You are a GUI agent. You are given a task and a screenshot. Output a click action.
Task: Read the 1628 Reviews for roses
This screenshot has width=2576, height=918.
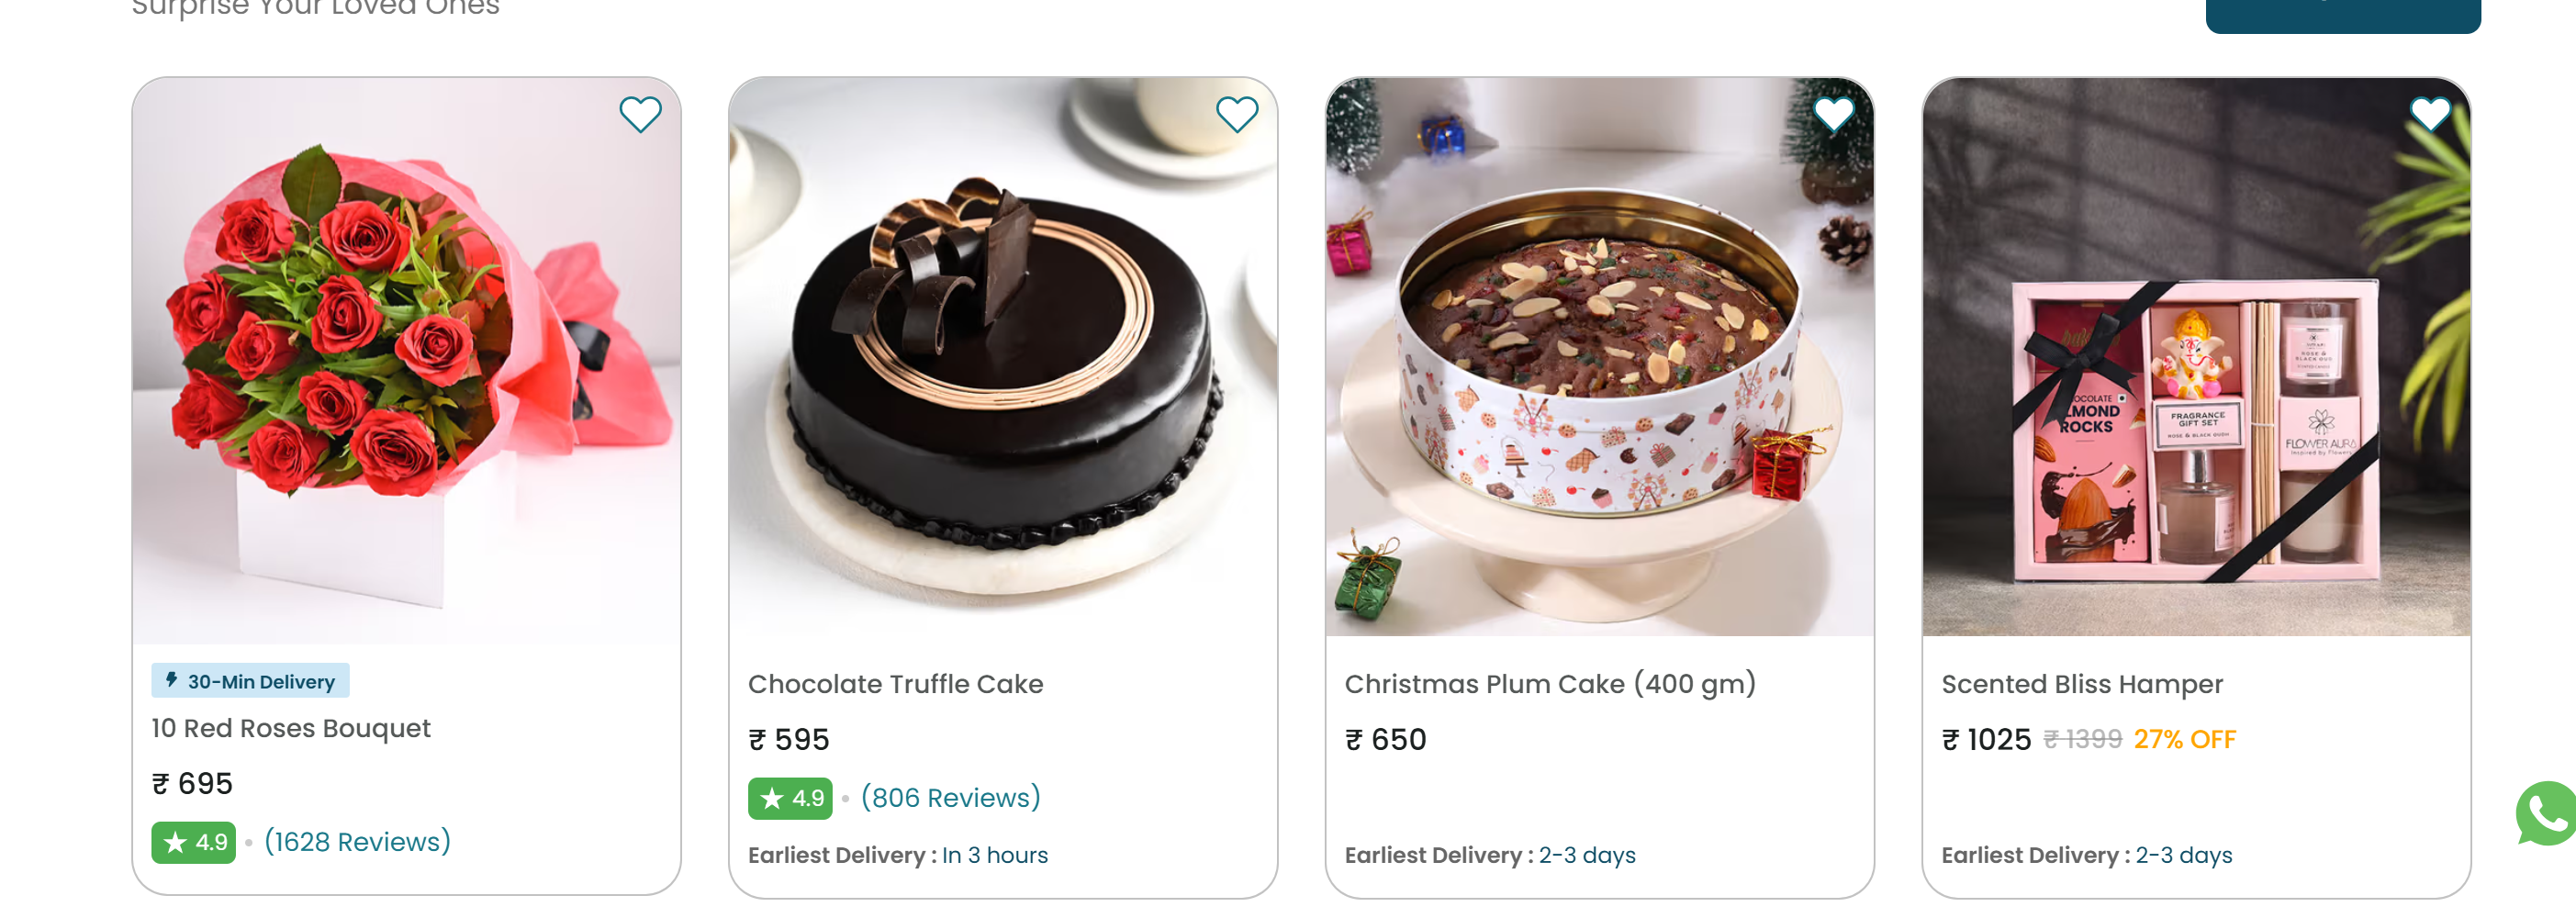tap(357, 842)
